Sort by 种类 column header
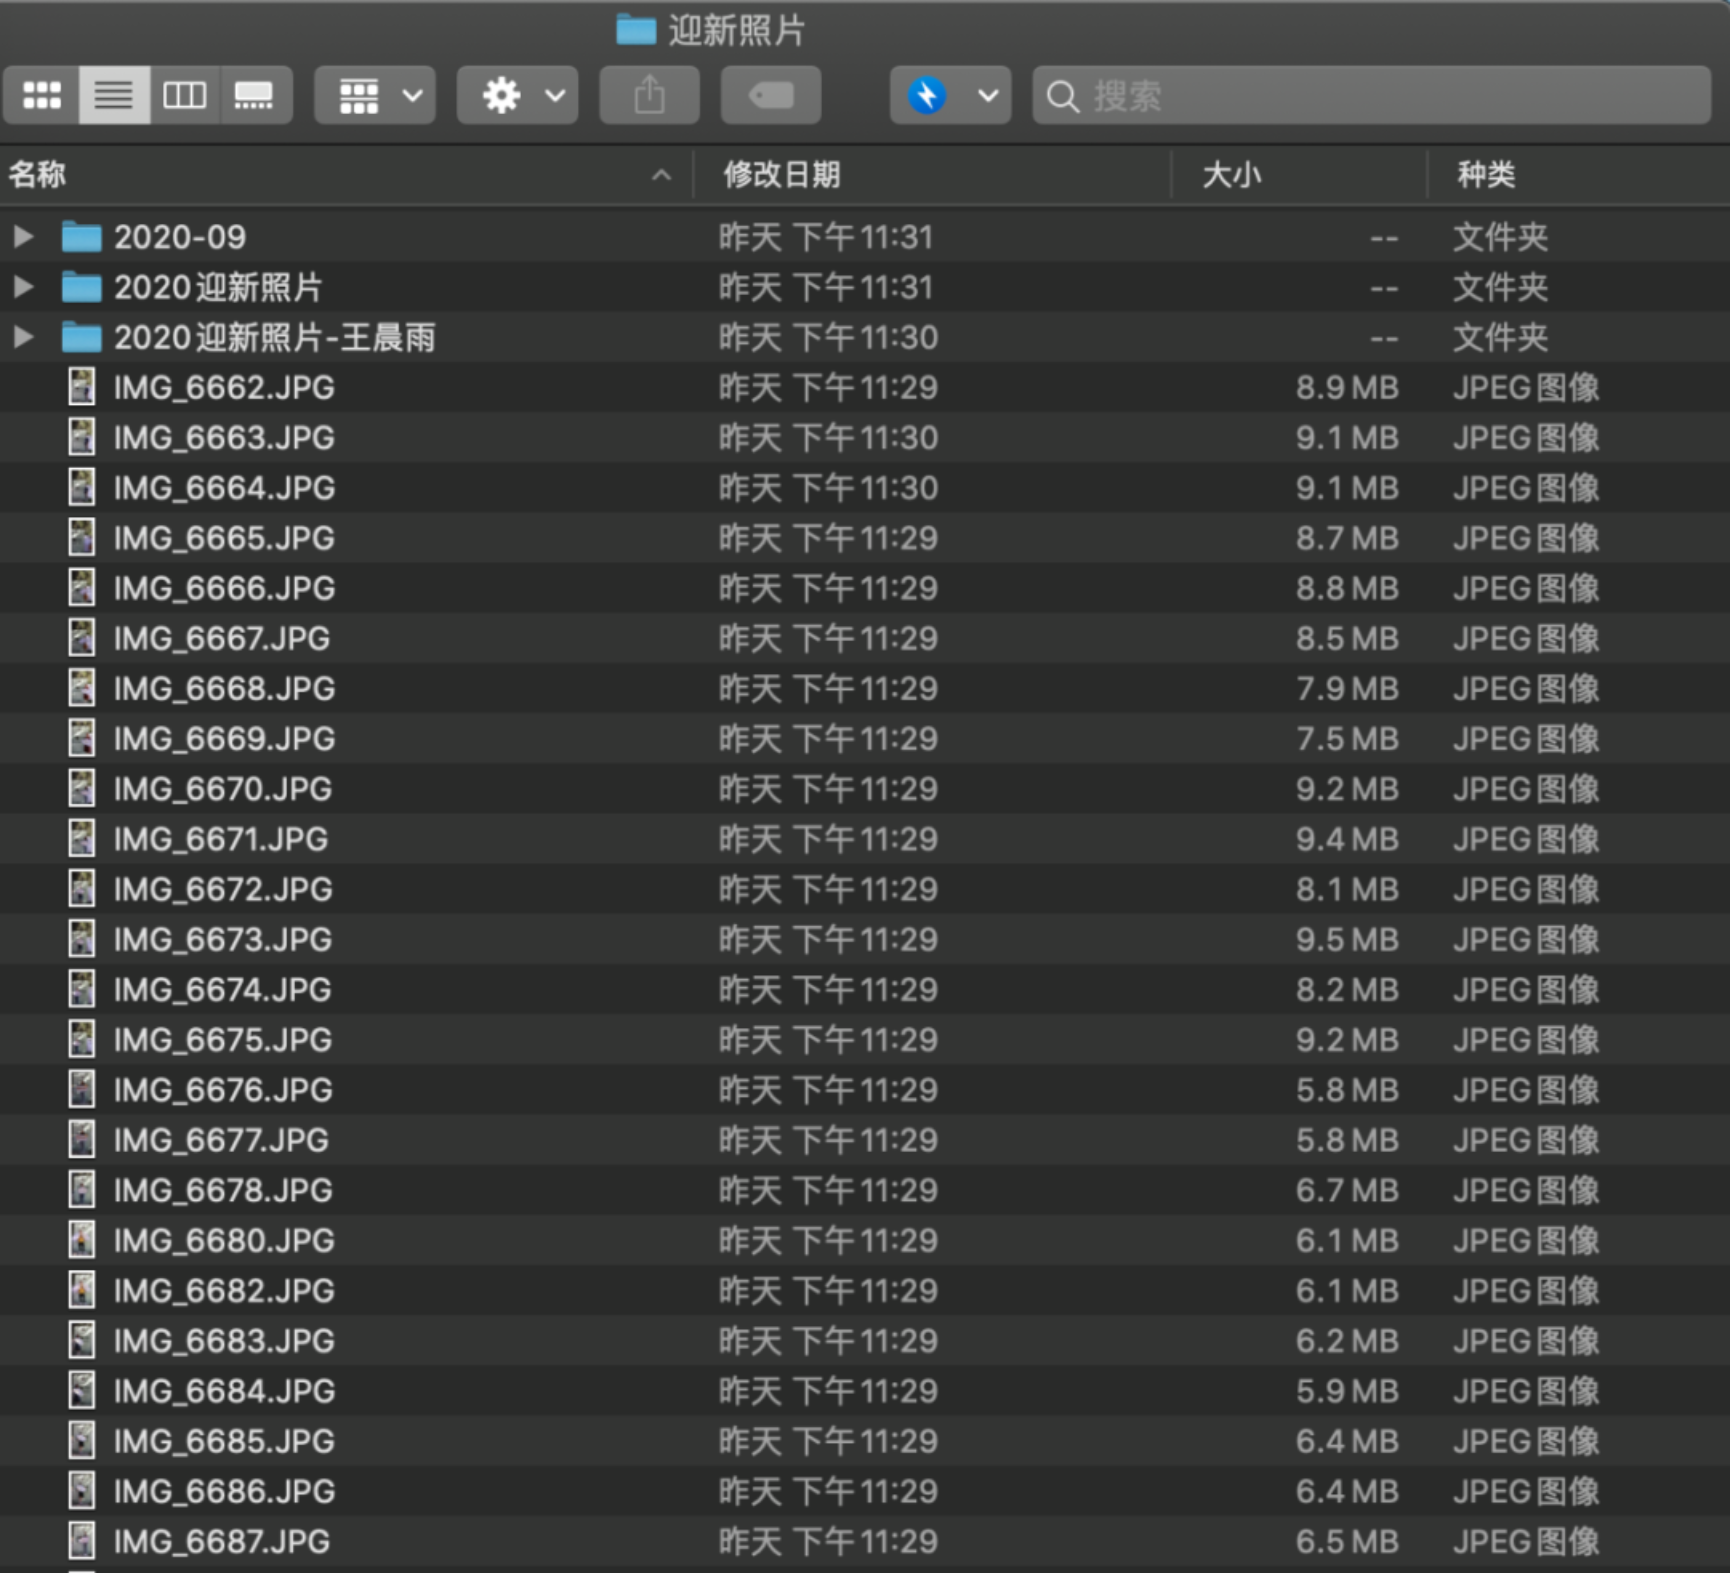The image size is (1731, 1574). 1485,175
